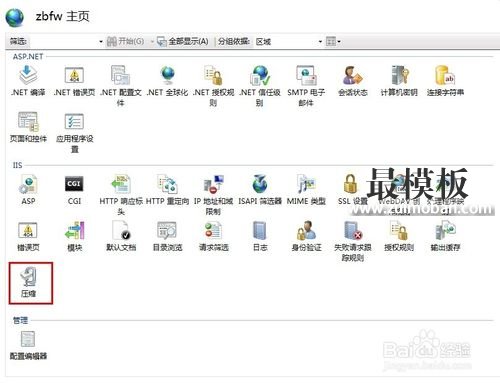Click the ASP.NET group header

[28, 57]
